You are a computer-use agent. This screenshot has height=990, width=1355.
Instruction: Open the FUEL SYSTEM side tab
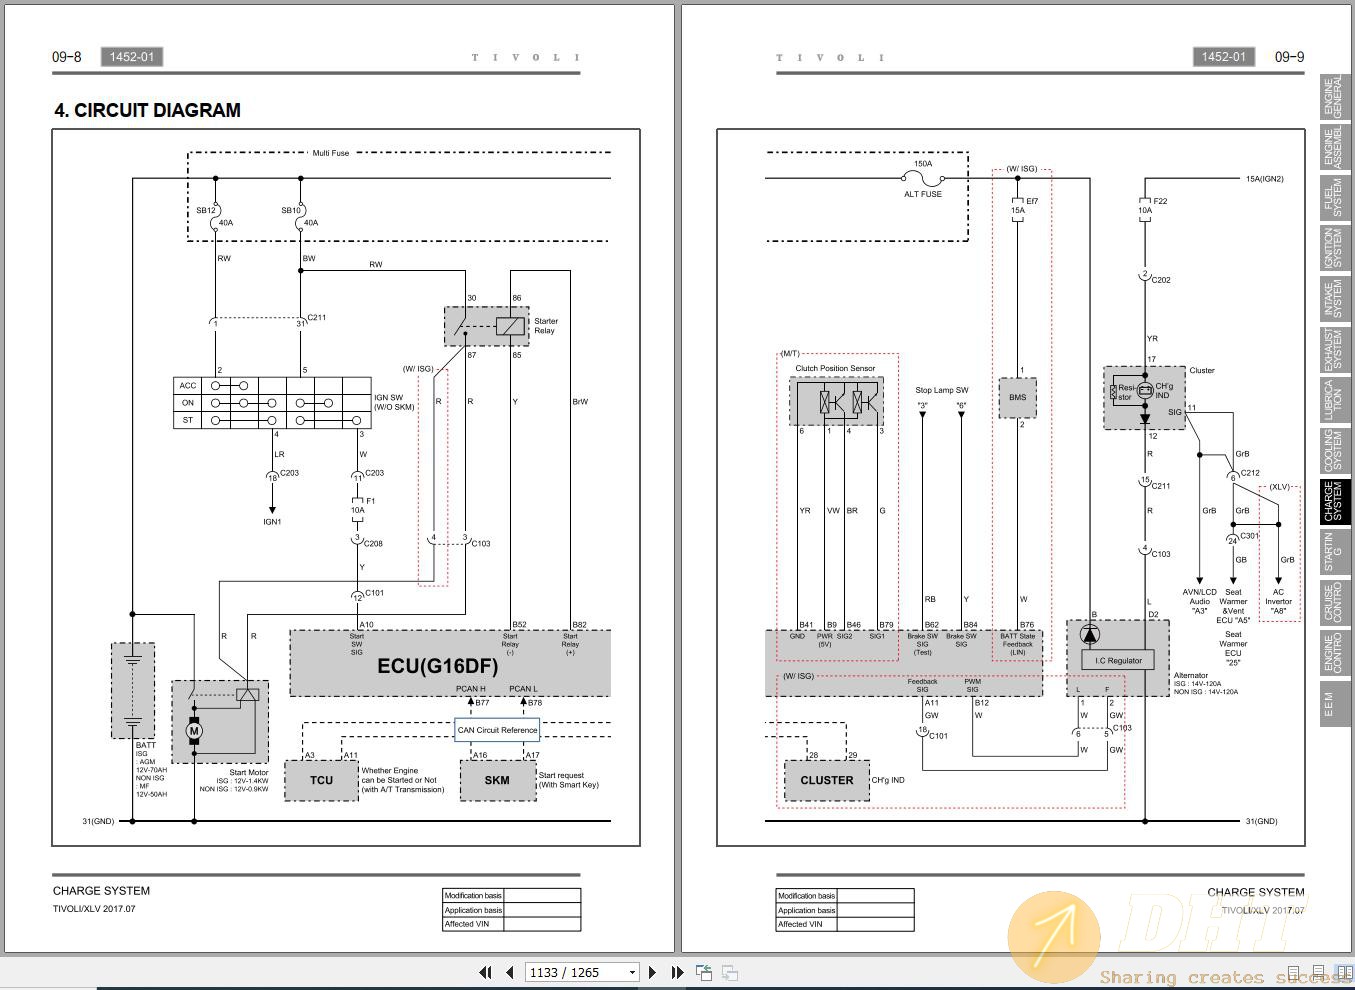[1334, 197]
